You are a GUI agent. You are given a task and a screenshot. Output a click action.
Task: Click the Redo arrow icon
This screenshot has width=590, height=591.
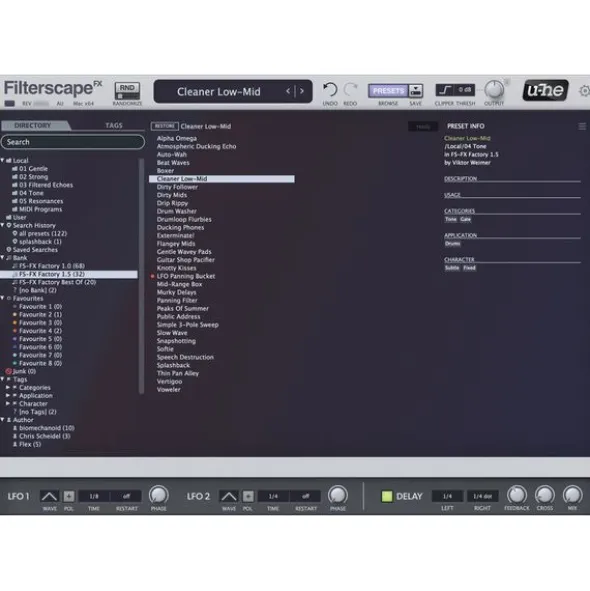(x=350, y=90)
